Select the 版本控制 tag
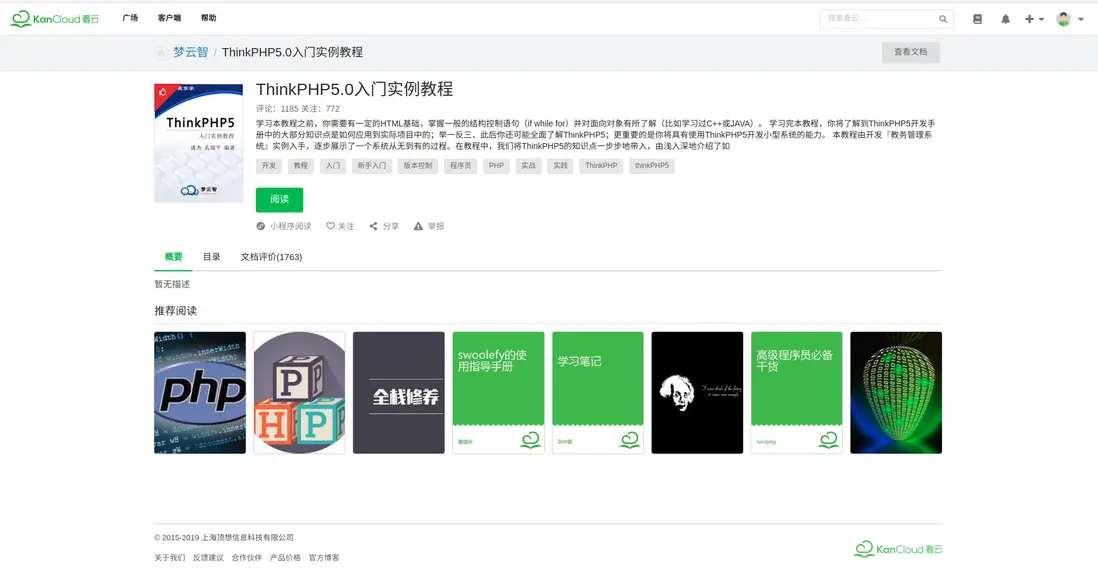Viewport: 1098px width, 586px height. (x=418, y=166)
